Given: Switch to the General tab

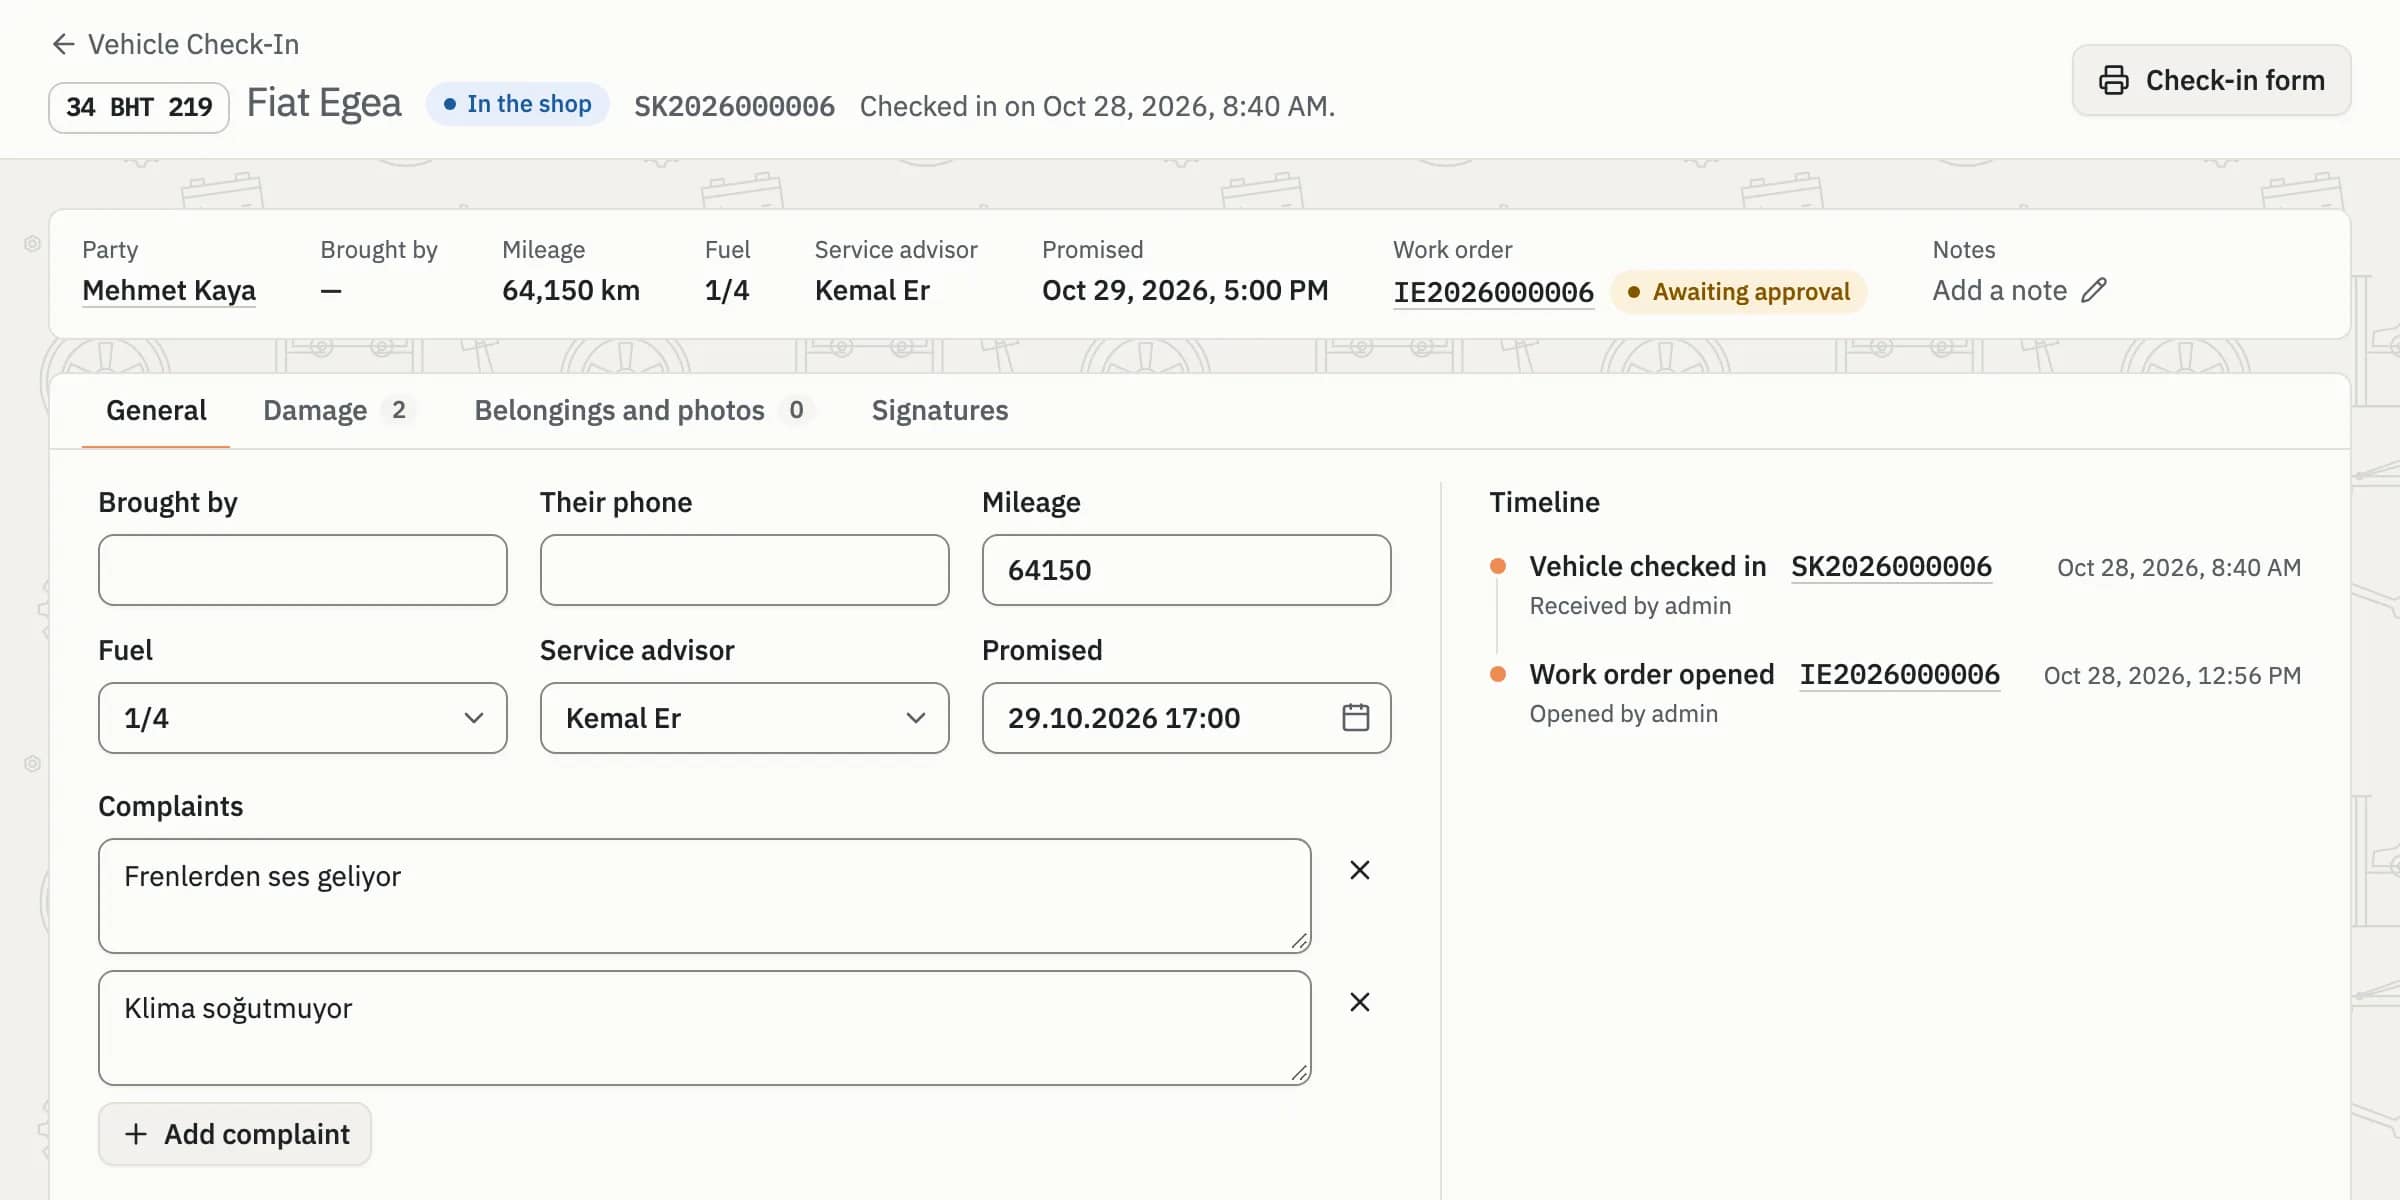Looking at the screenshot, I should point(156,410).
